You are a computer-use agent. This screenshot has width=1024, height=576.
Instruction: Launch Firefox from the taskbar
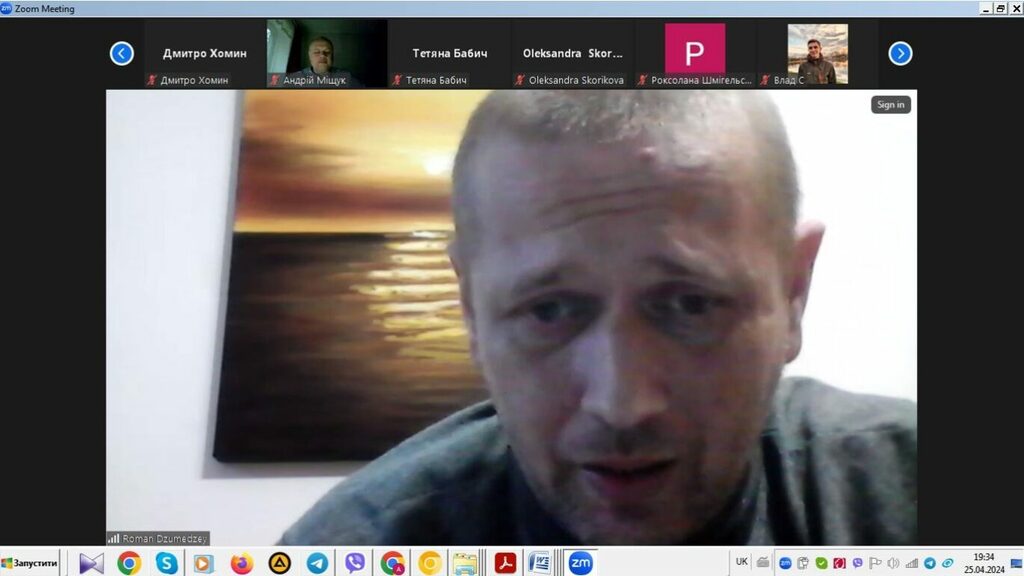[242, 563]
